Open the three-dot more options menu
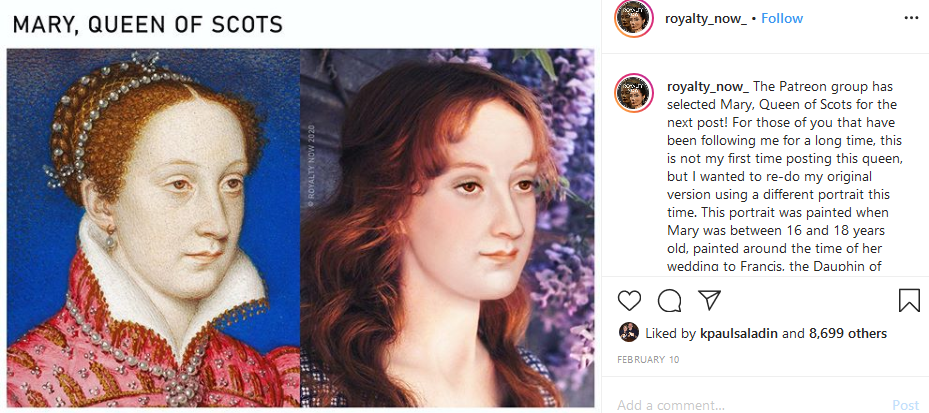Viewport: 929px width, 413px height. click(x=910, y=18)
